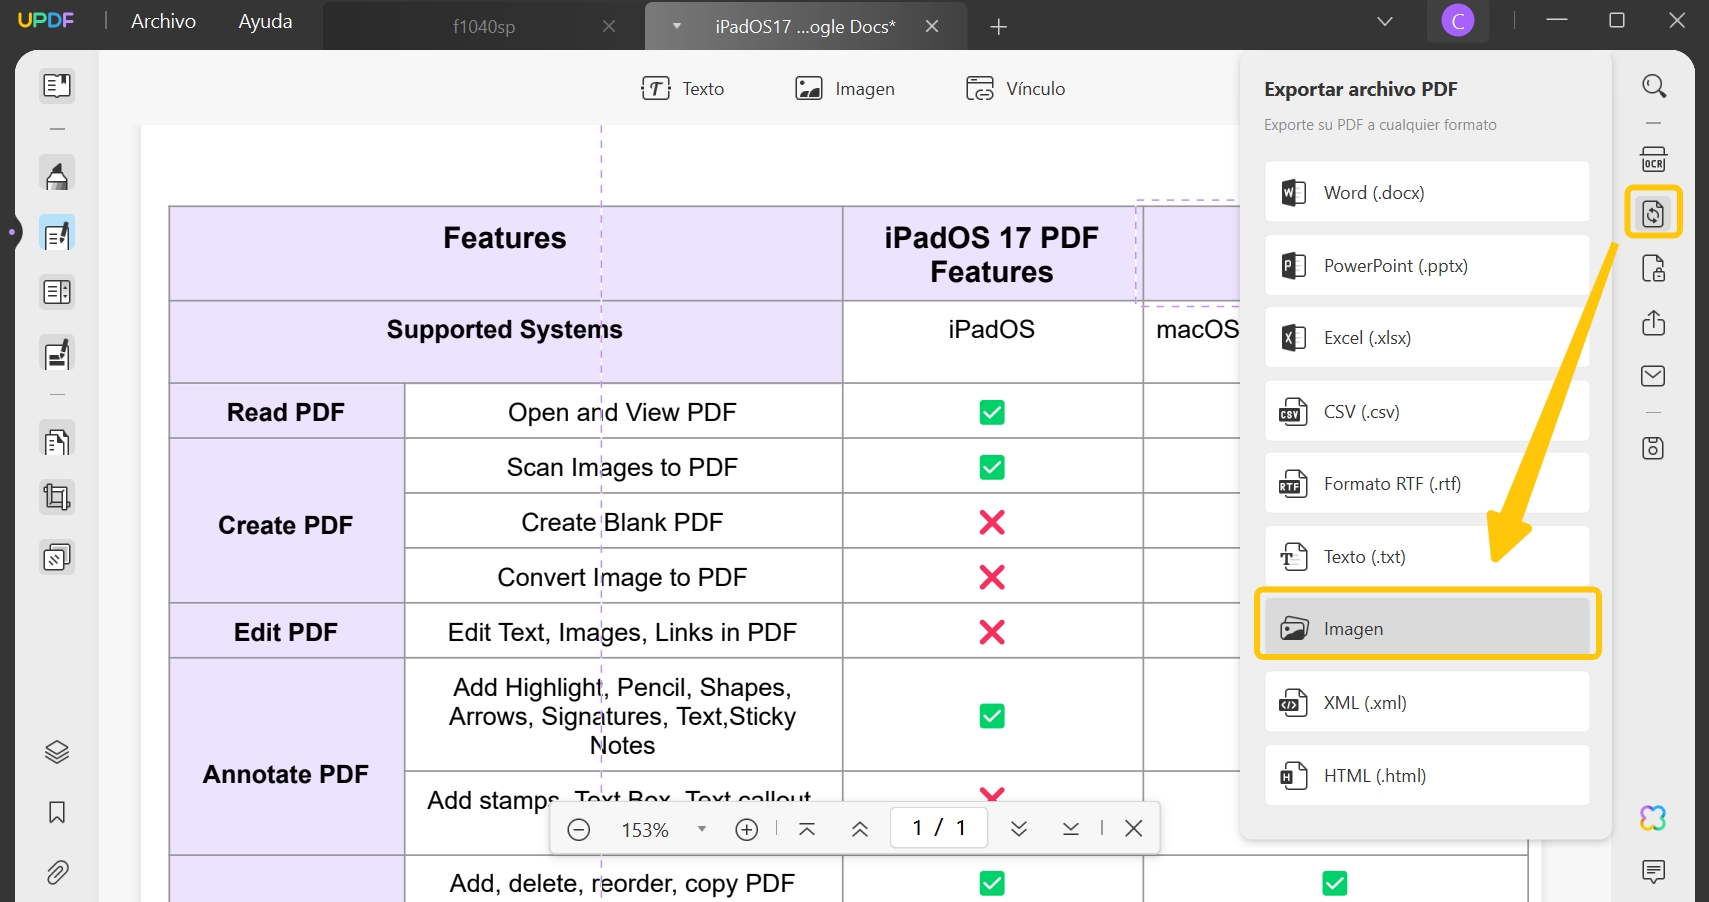Screen dimensions: 1709x902
Task: Click the Save as other icon
Action: click(x=1654, y=448)
